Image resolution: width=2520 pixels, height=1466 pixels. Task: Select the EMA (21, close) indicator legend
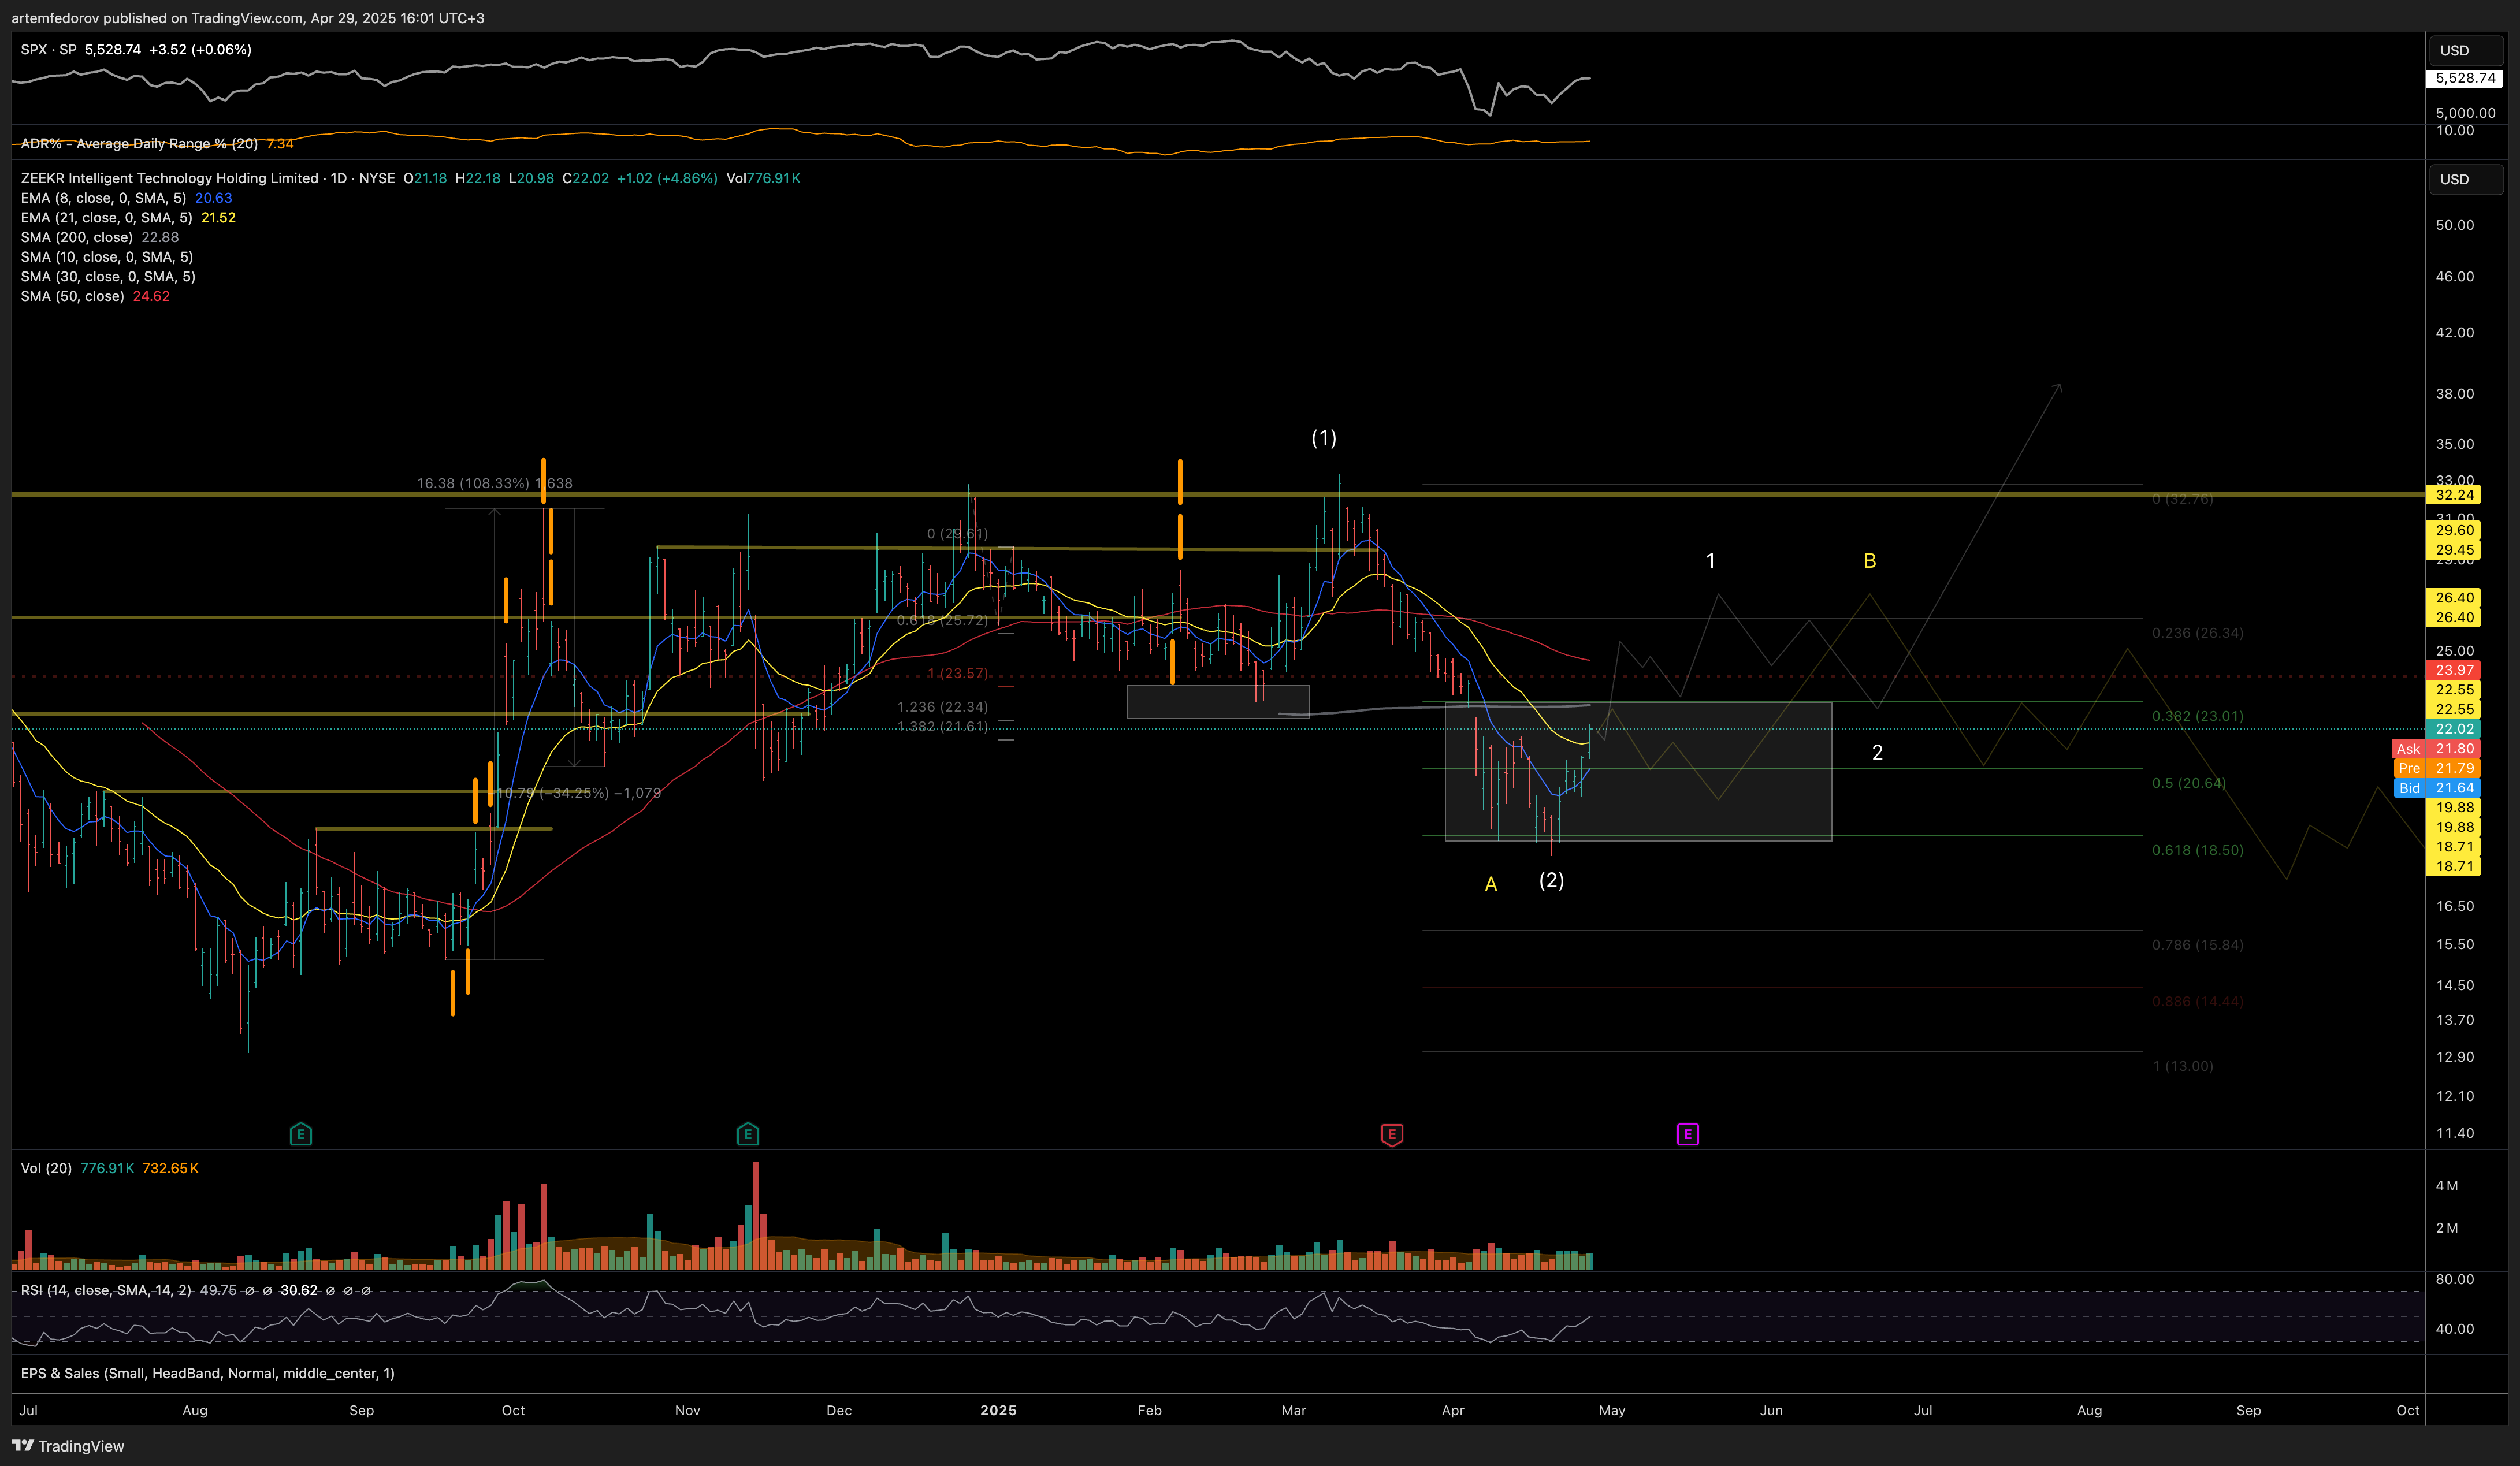pyautogui.click(x=106, y=217)
